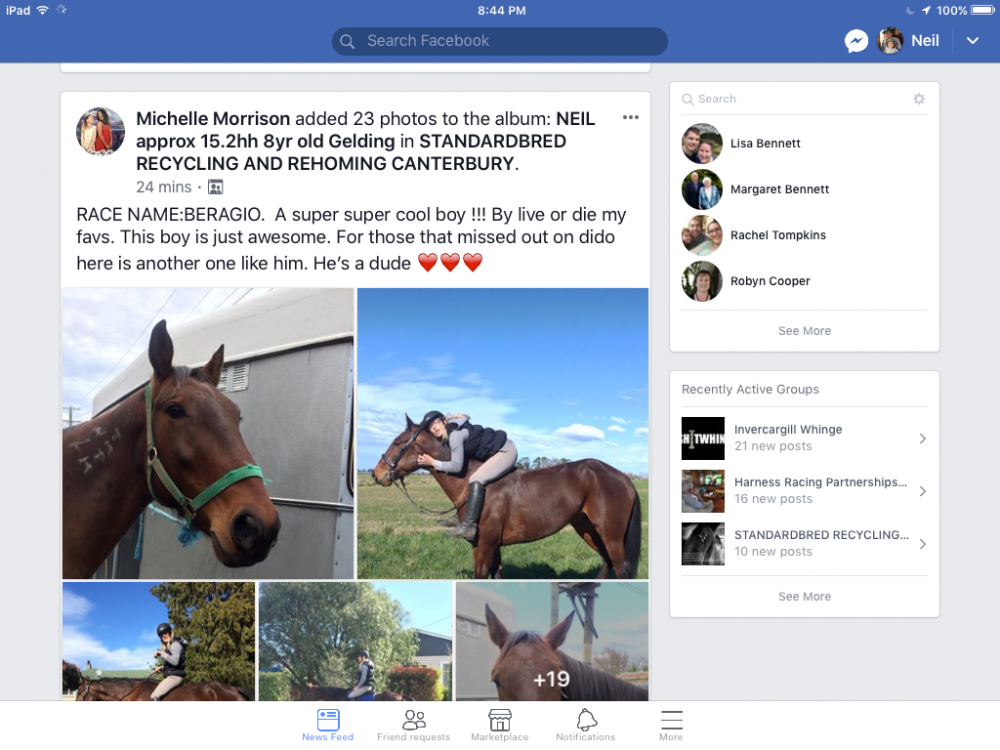This screenshot has height=750, width=1000.
Task: Click See More under Recently Active Groups
Action: point(804,597)
